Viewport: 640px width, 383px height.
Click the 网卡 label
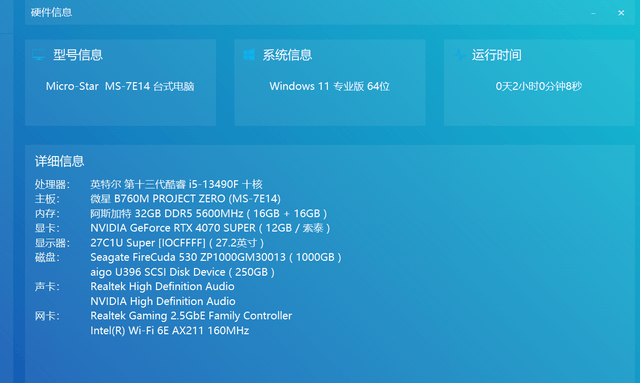click(x=47, y=316)
